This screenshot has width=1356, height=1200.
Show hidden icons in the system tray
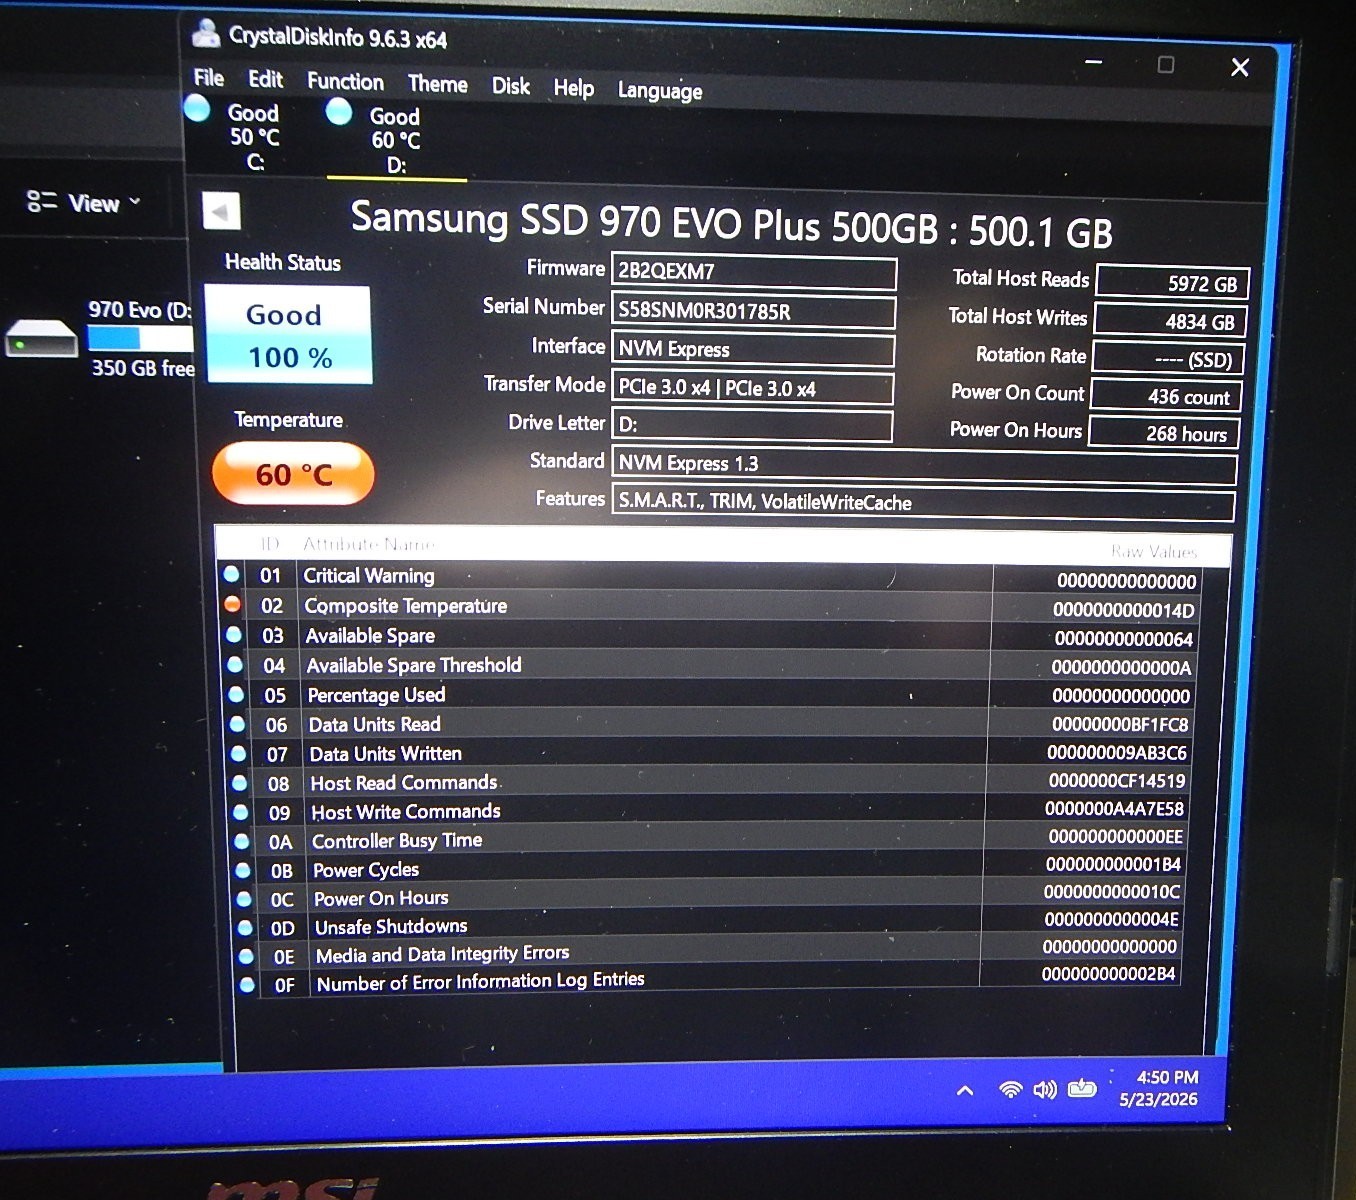point(965,1090)
